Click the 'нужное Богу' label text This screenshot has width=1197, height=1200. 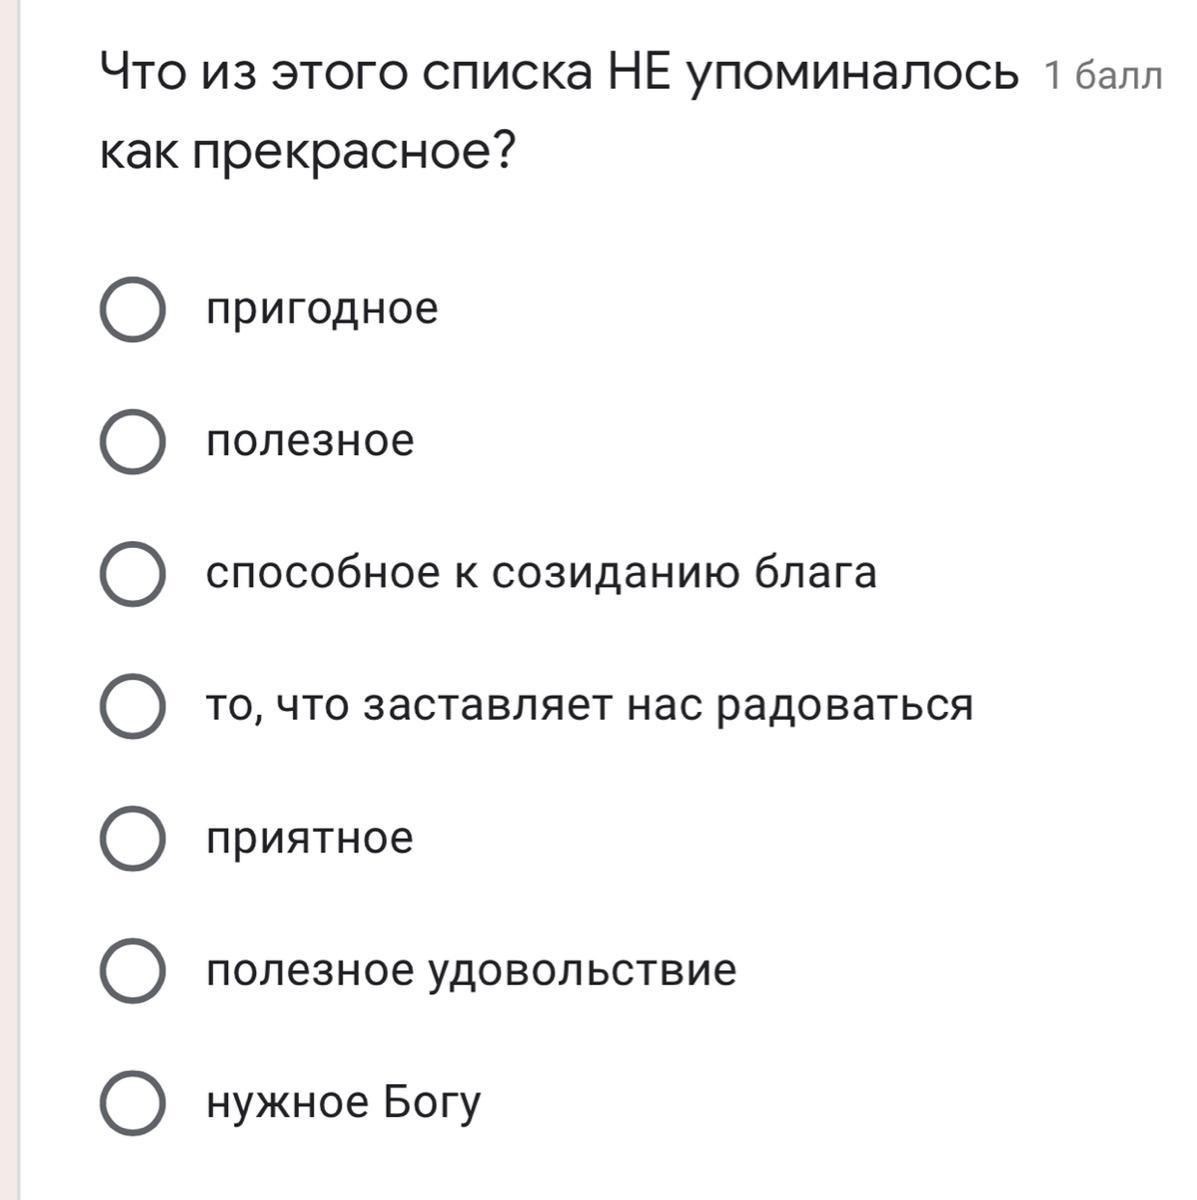[x=343, y=1103]
